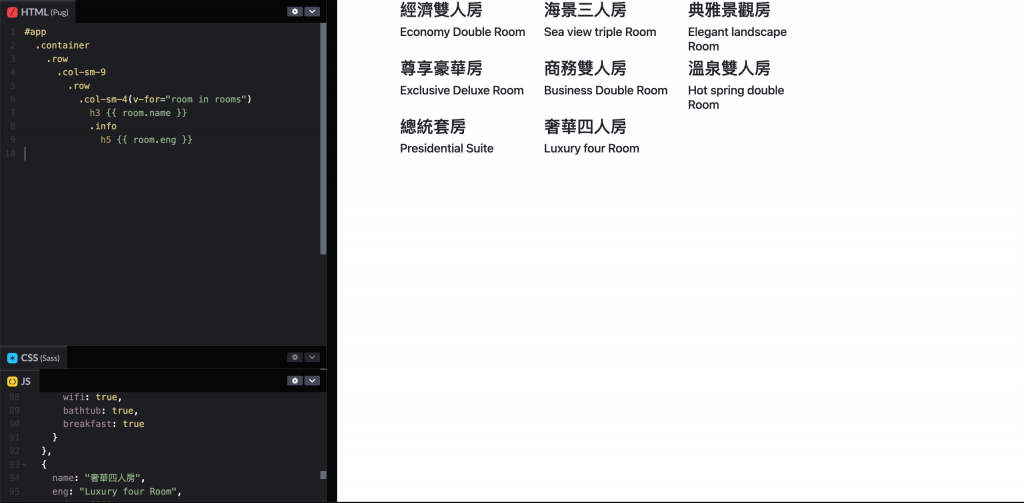Click the 總統套房 heading
The image size is (1024, 503).
[432, 126]
